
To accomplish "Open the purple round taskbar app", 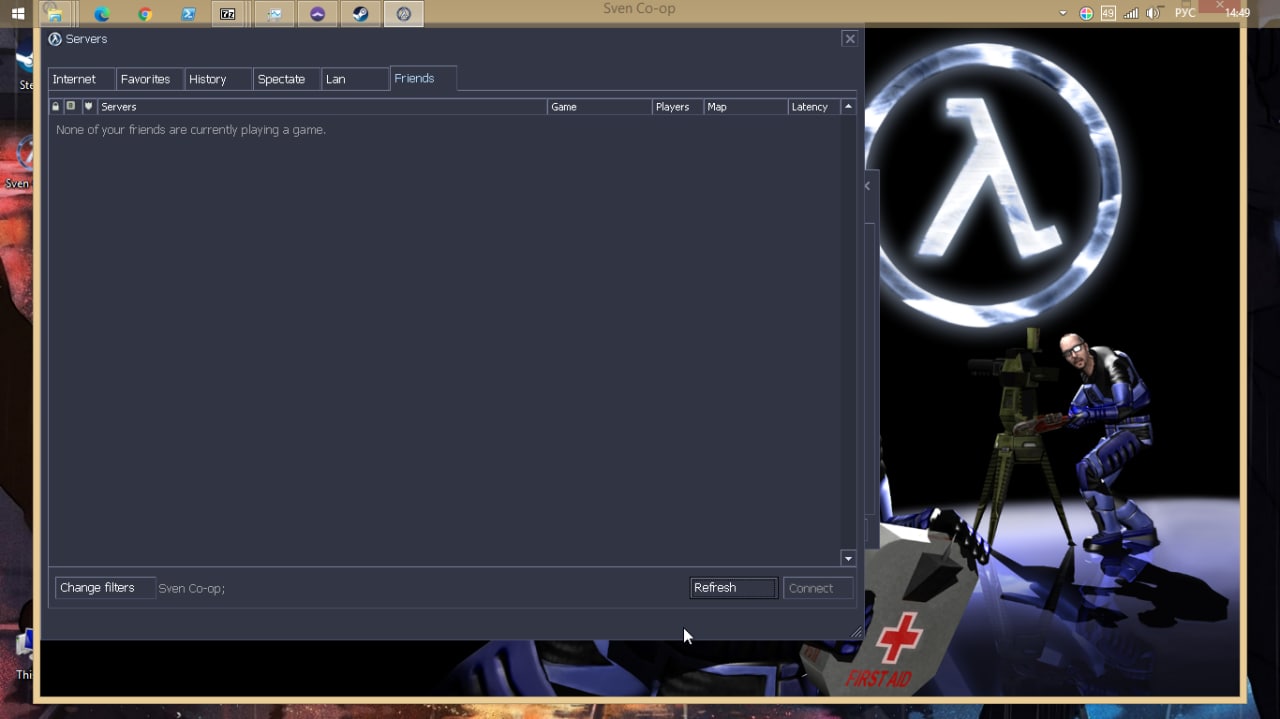I will click(317, 14).
